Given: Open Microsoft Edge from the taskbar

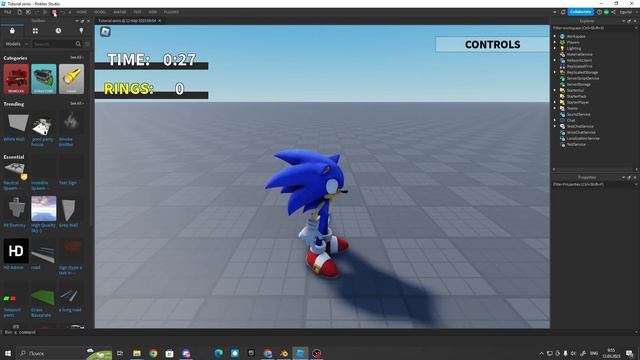Looking at the screenshot, I should click(218, 353).
